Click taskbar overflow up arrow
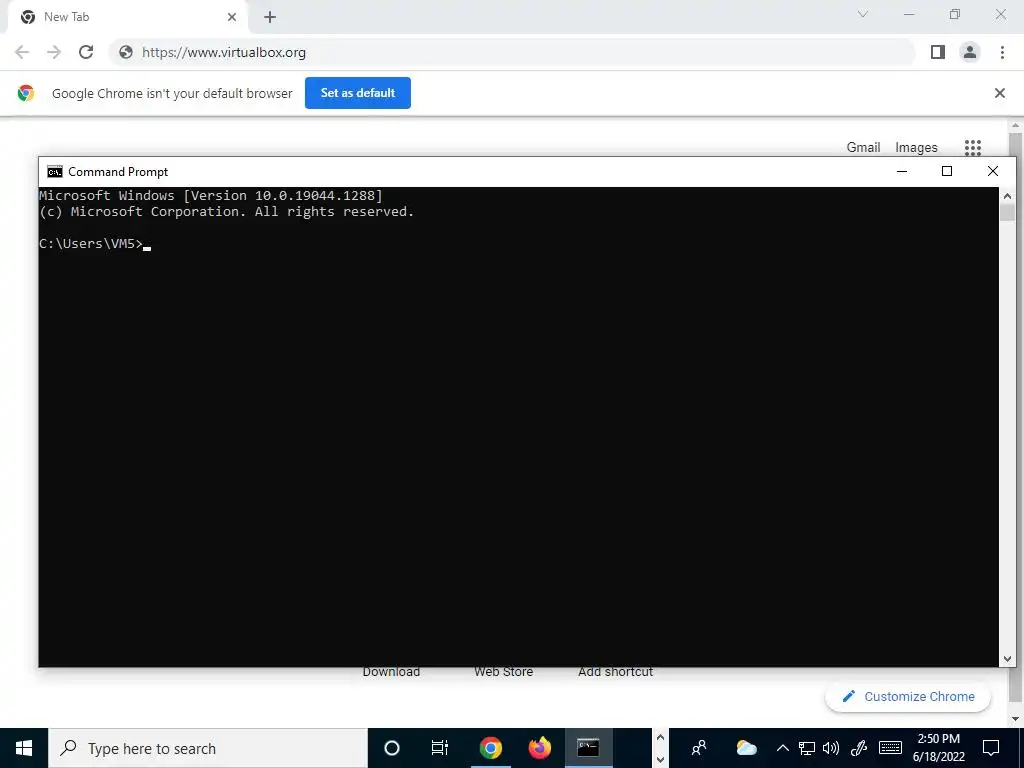 pos(660,738)
